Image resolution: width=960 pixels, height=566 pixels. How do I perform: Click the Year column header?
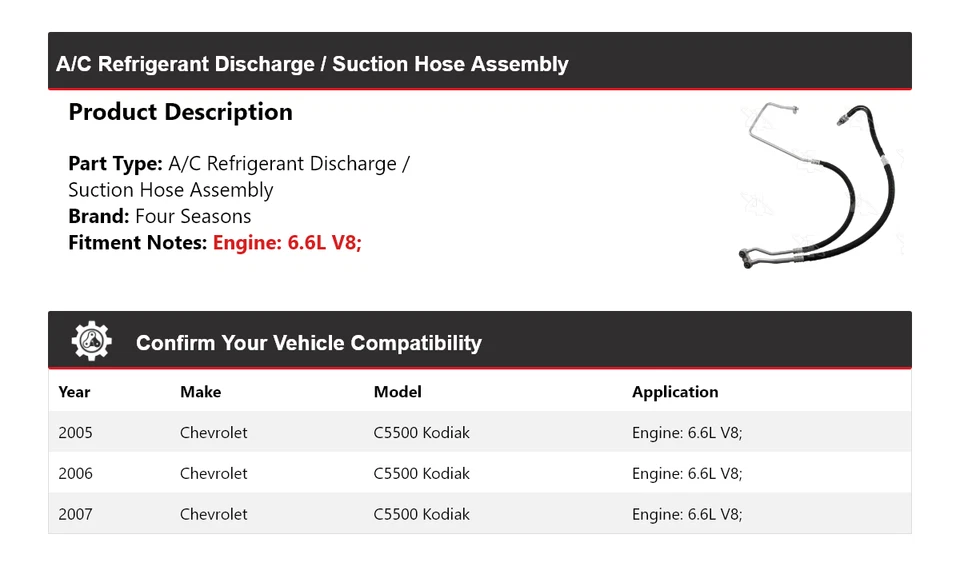(x=74, y=392)
